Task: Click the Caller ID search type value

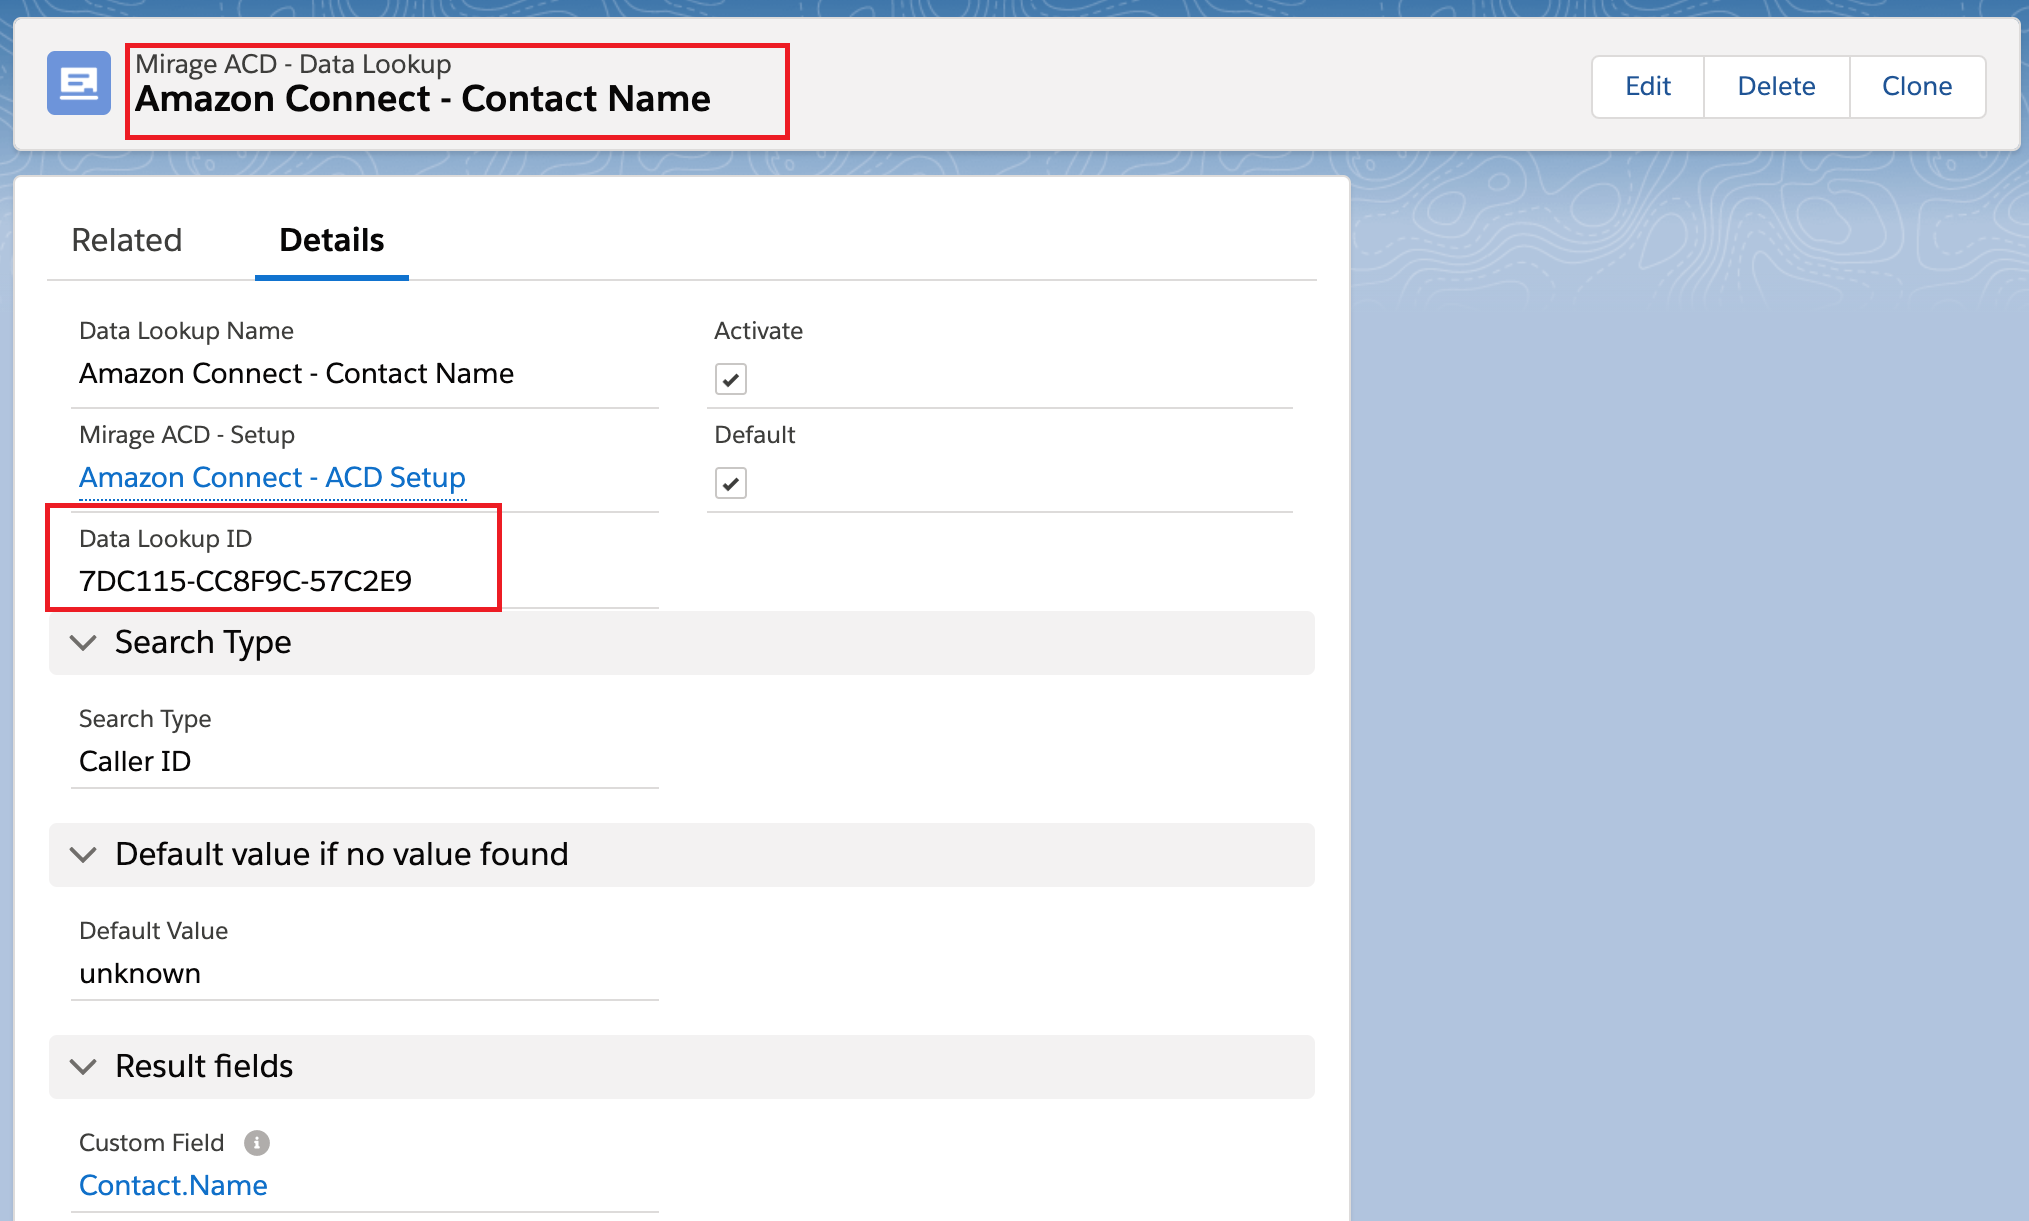Action: click(x=135, y=761)
